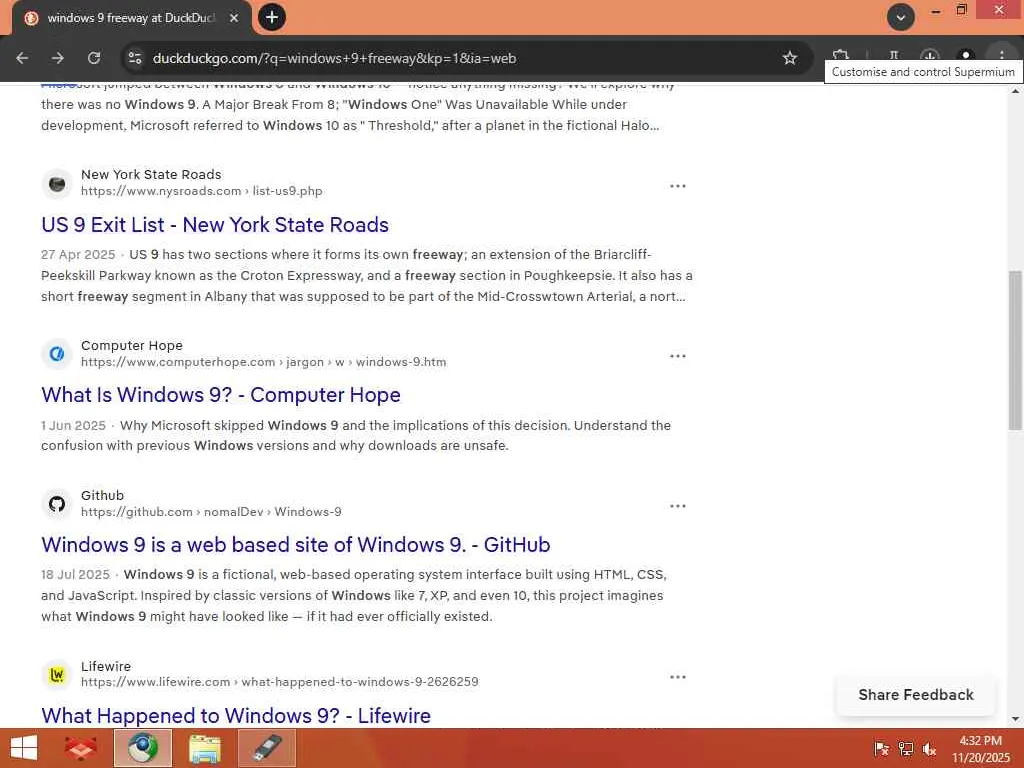Viewport: 1024px width, 768px height.
Task: Click the Lifewire favicon
Action: pyautogui.click(x=57, y=675)
